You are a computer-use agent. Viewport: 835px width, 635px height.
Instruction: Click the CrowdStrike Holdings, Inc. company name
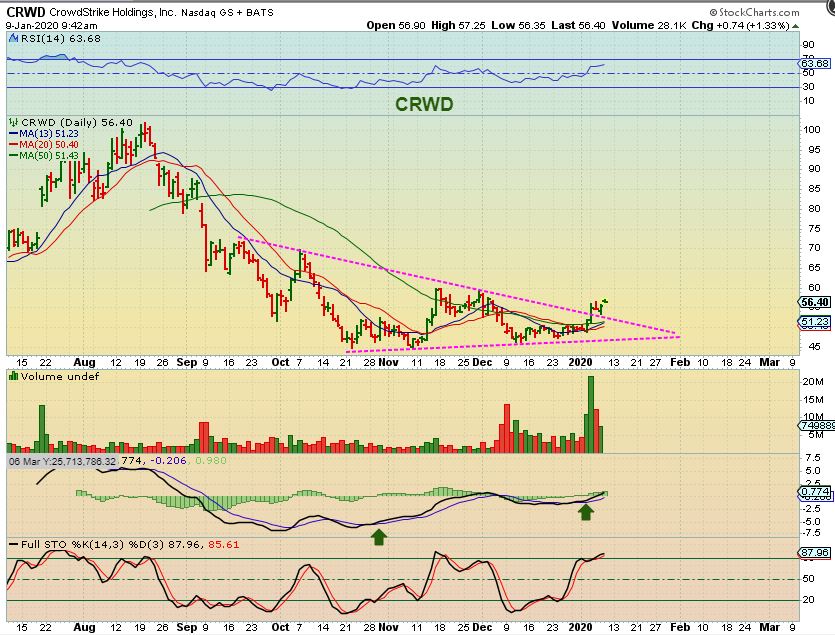click(x=112, y=12)
